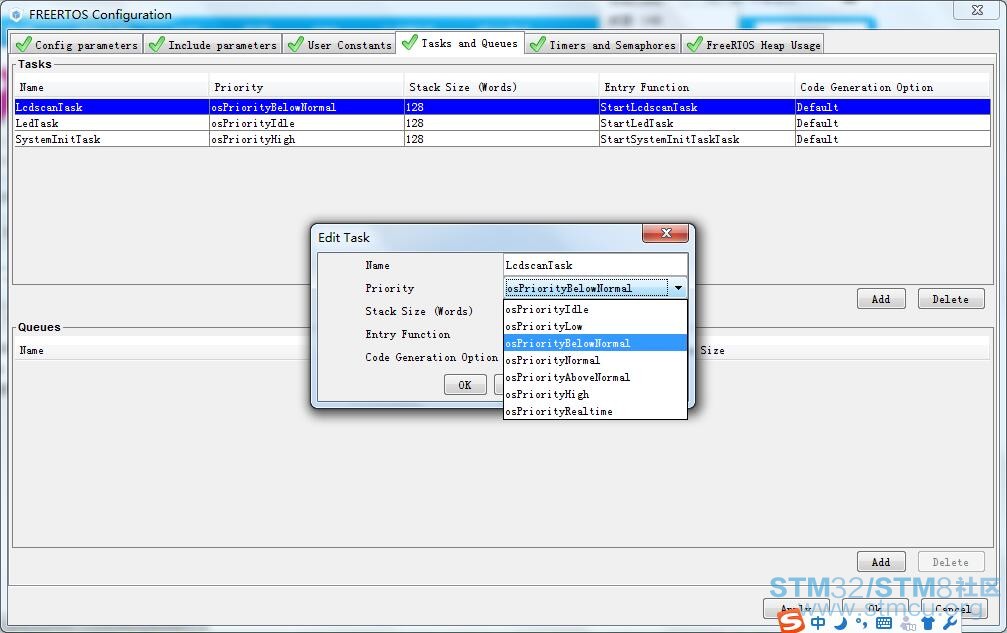Click StartSystemInitTaskTask entry function cell

click(696, 139)
